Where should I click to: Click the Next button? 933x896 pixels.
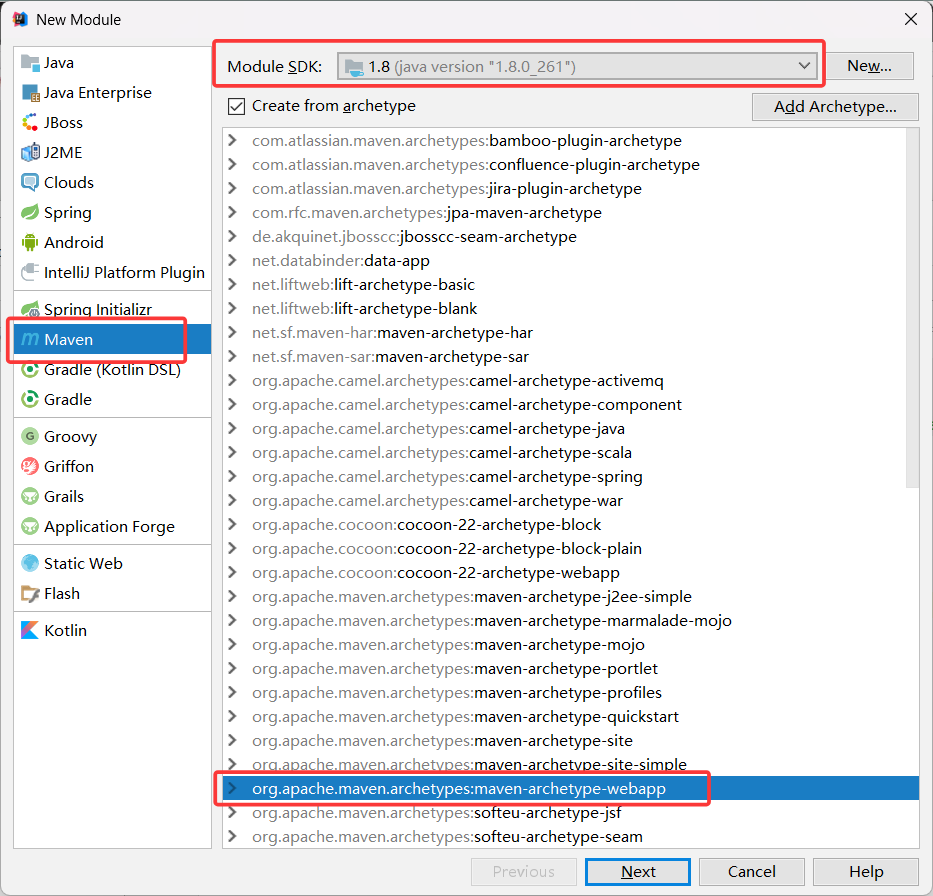click(x=638, y=872)
